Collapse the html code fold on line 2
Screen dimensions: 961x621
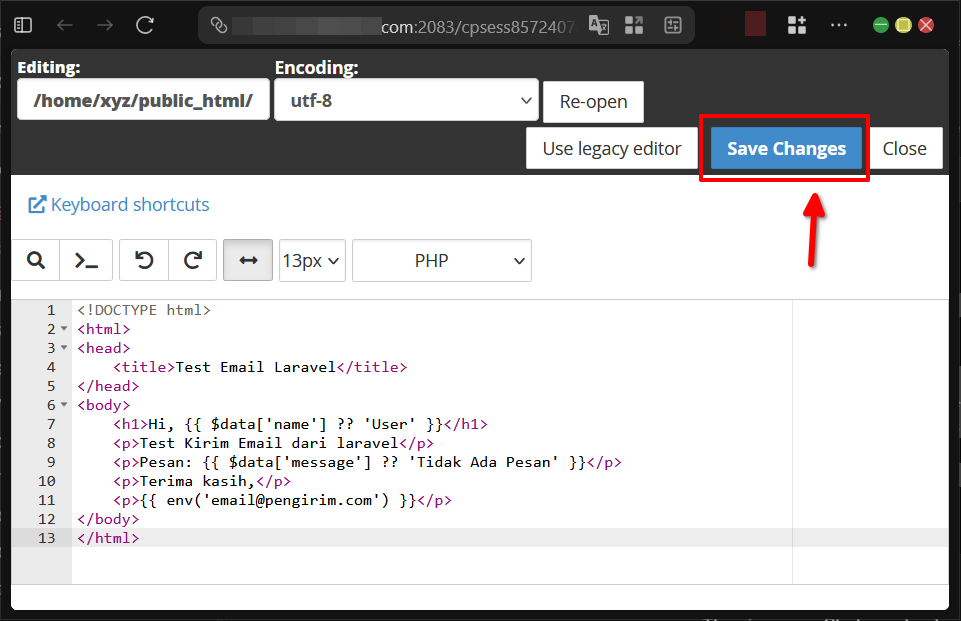click(x=63, y=328)
